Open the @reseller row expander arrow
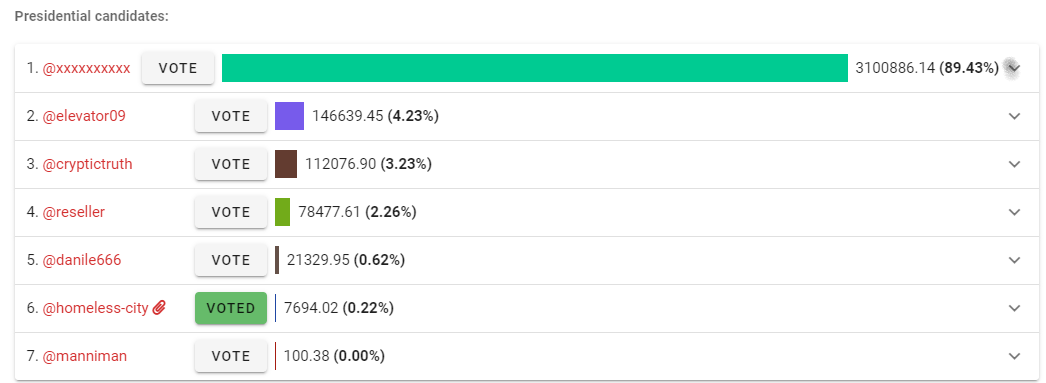1046x383 pixels. pos(1014,212)
